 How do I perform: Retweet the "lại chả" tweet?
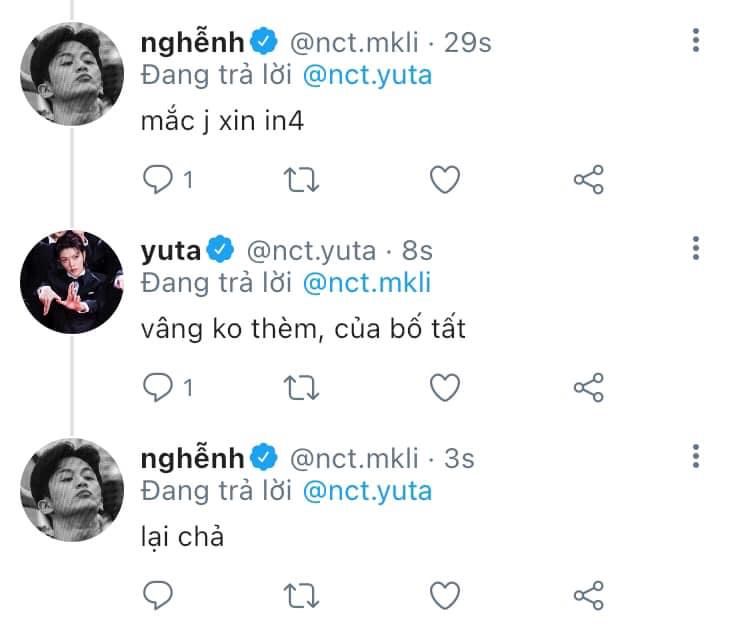point(300,594)
